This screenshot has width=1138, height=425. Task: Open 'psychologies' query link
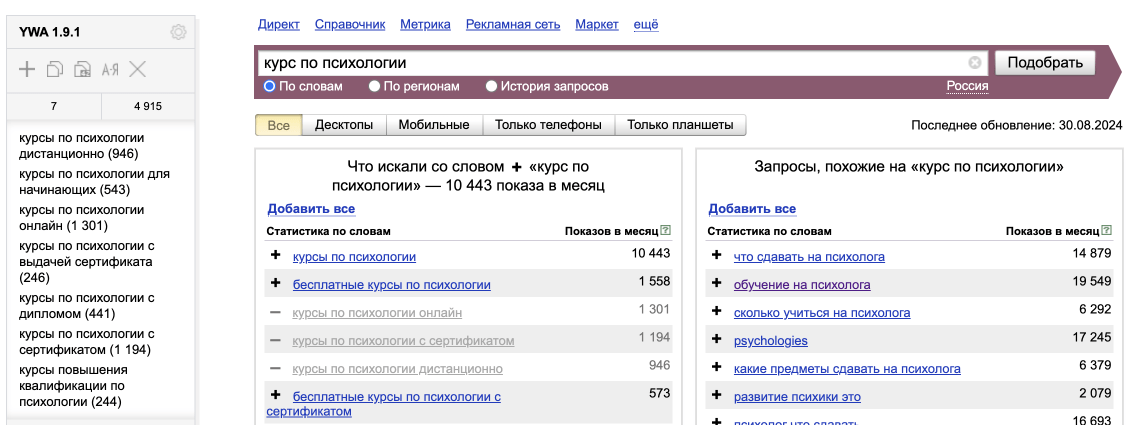771,341
